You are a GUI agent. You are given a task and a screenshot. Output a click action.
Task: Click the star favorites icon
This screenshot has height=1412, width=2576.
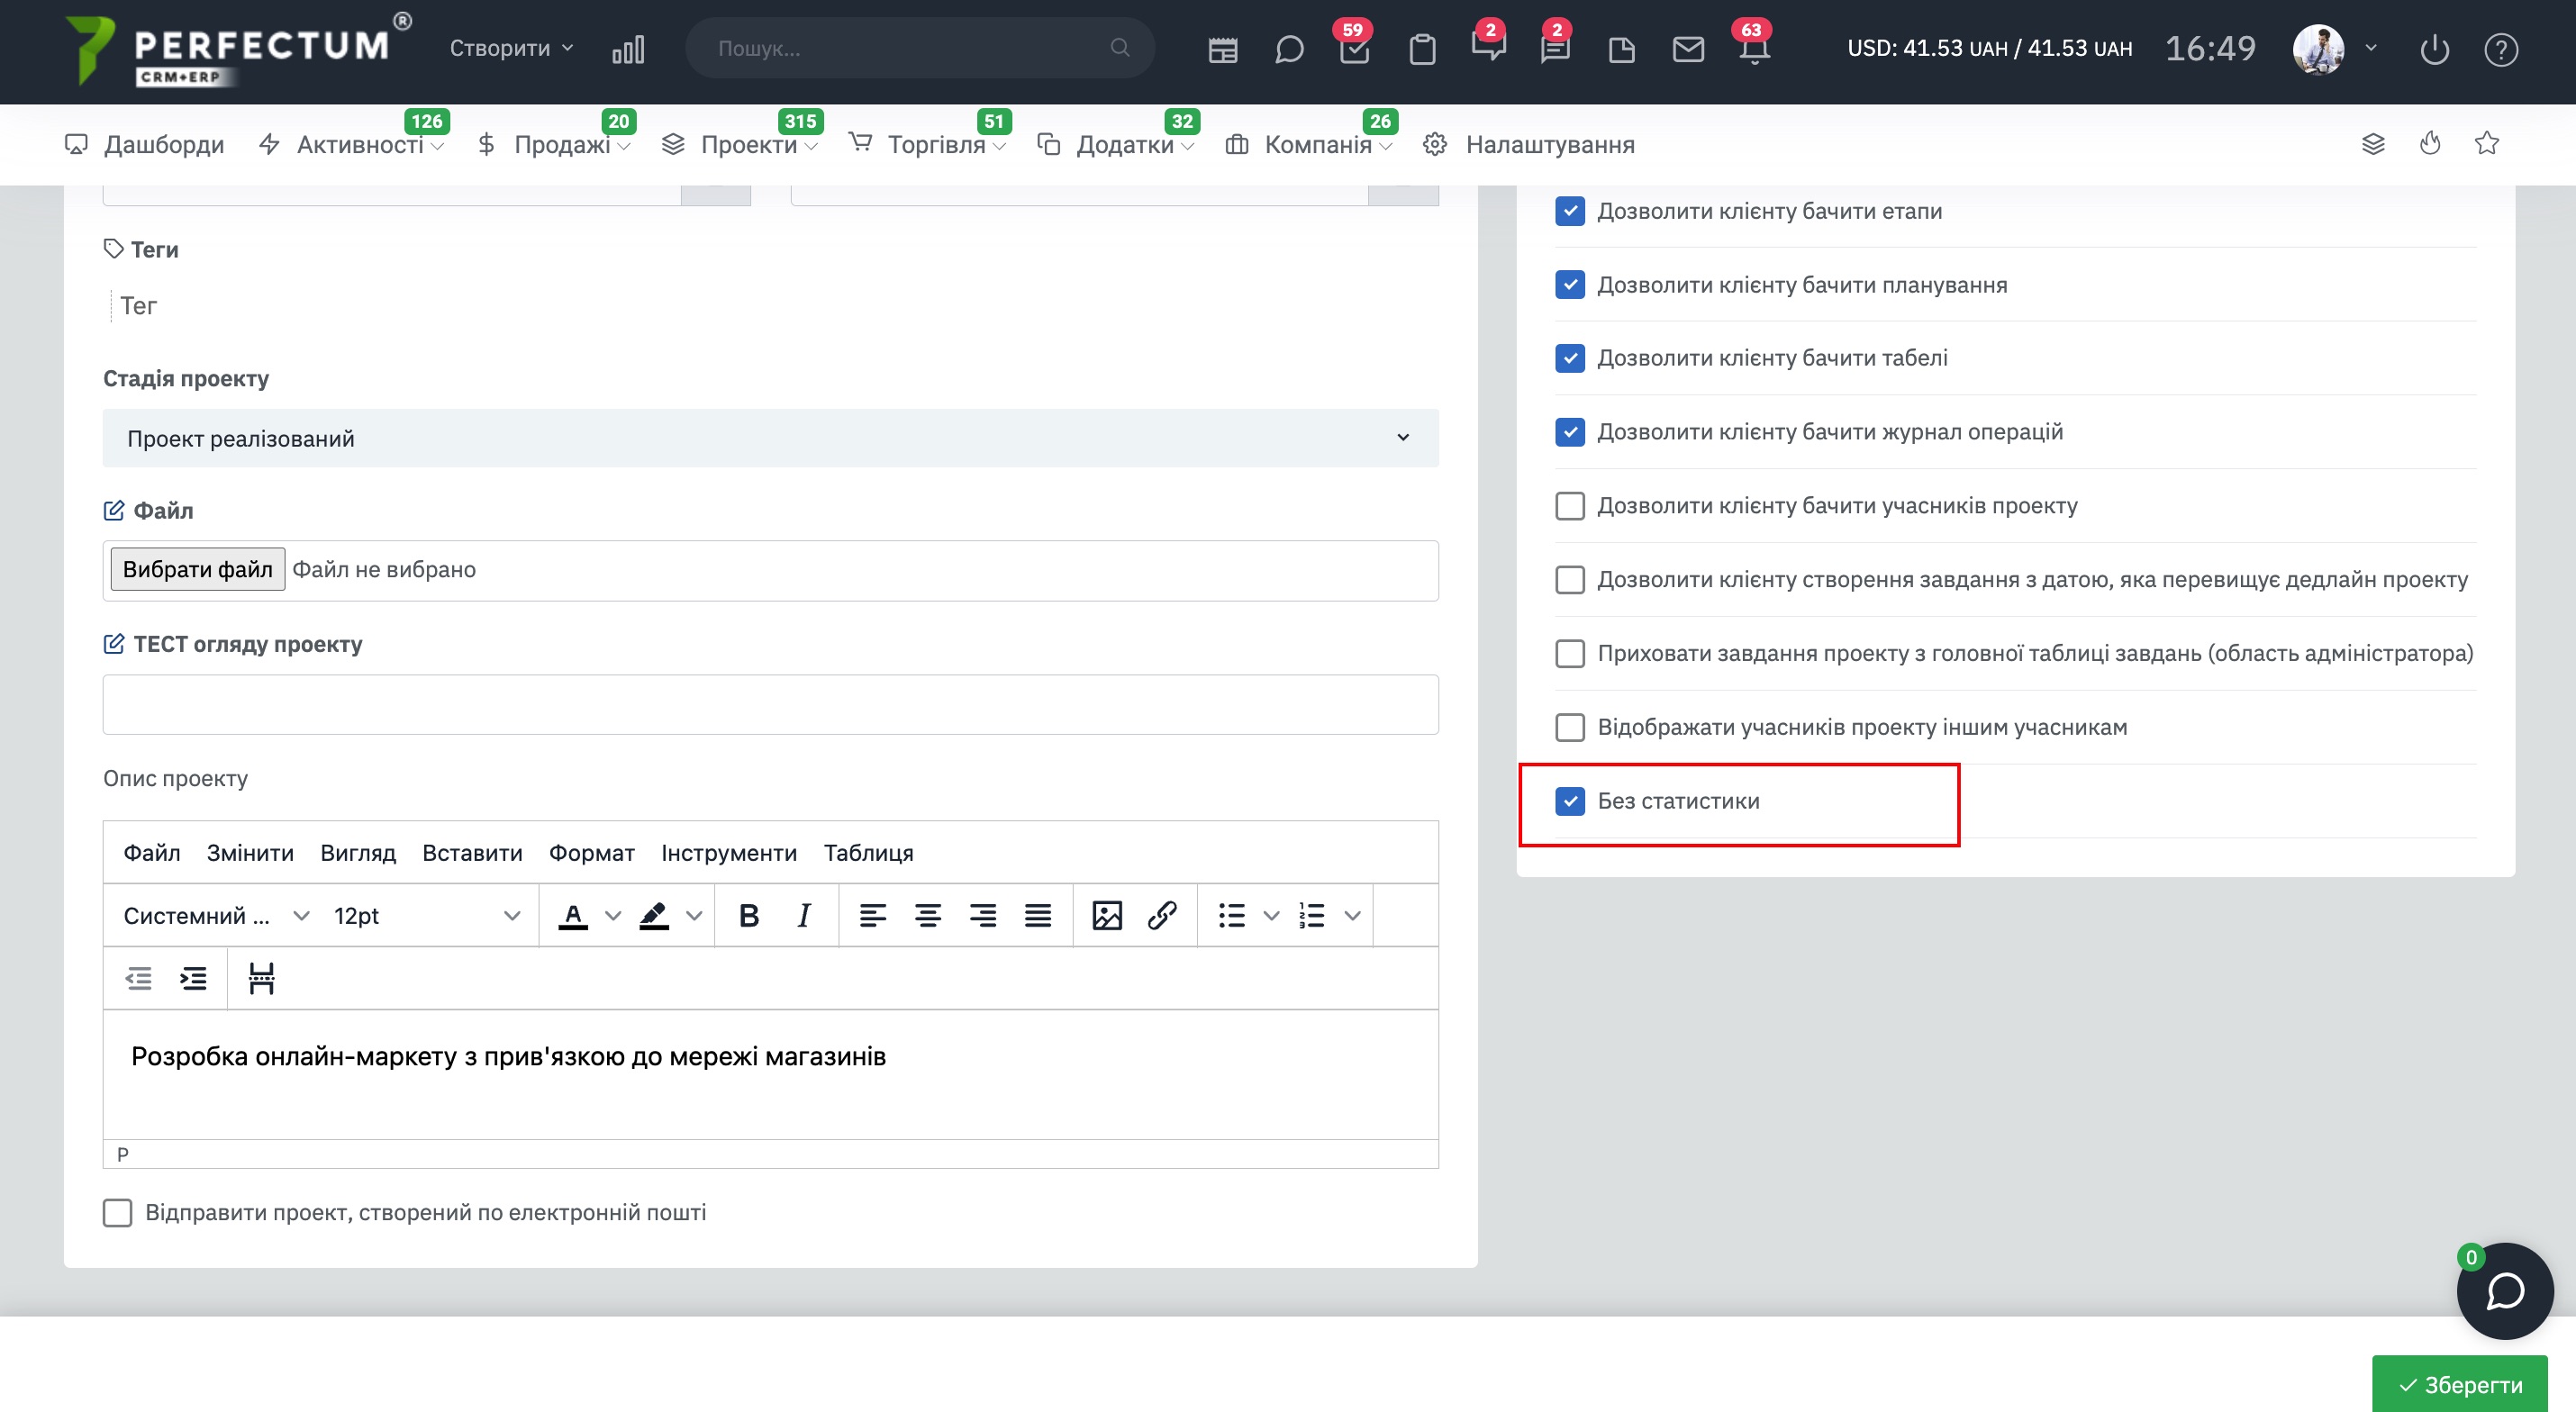click(x=2486, y=144)
